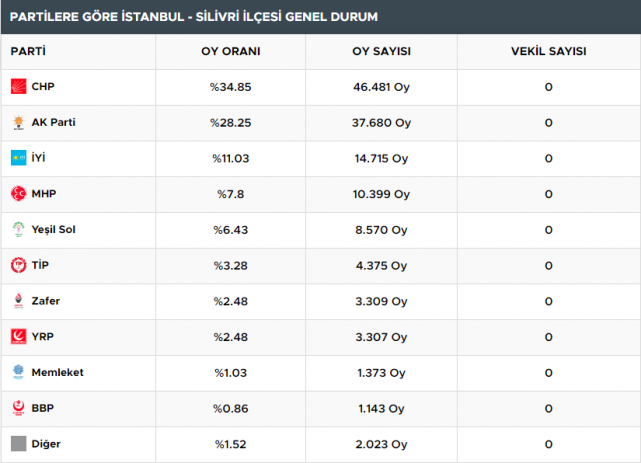Click the 3.307 Oy vote count
This screenshot has height=463, width=641.
pos(381,337)
